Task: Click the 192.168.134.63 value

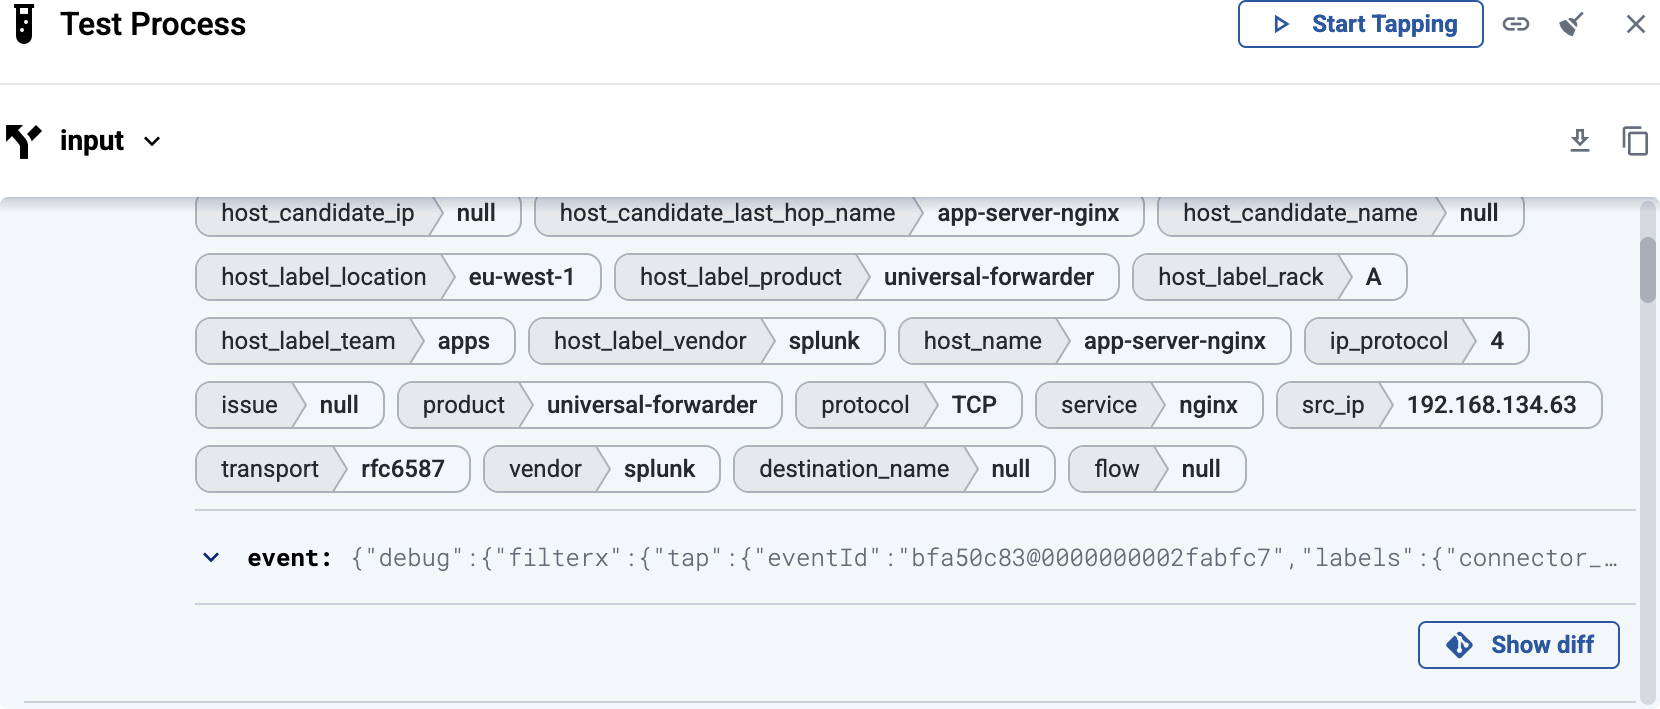Action: click(x=1491, y=405)
